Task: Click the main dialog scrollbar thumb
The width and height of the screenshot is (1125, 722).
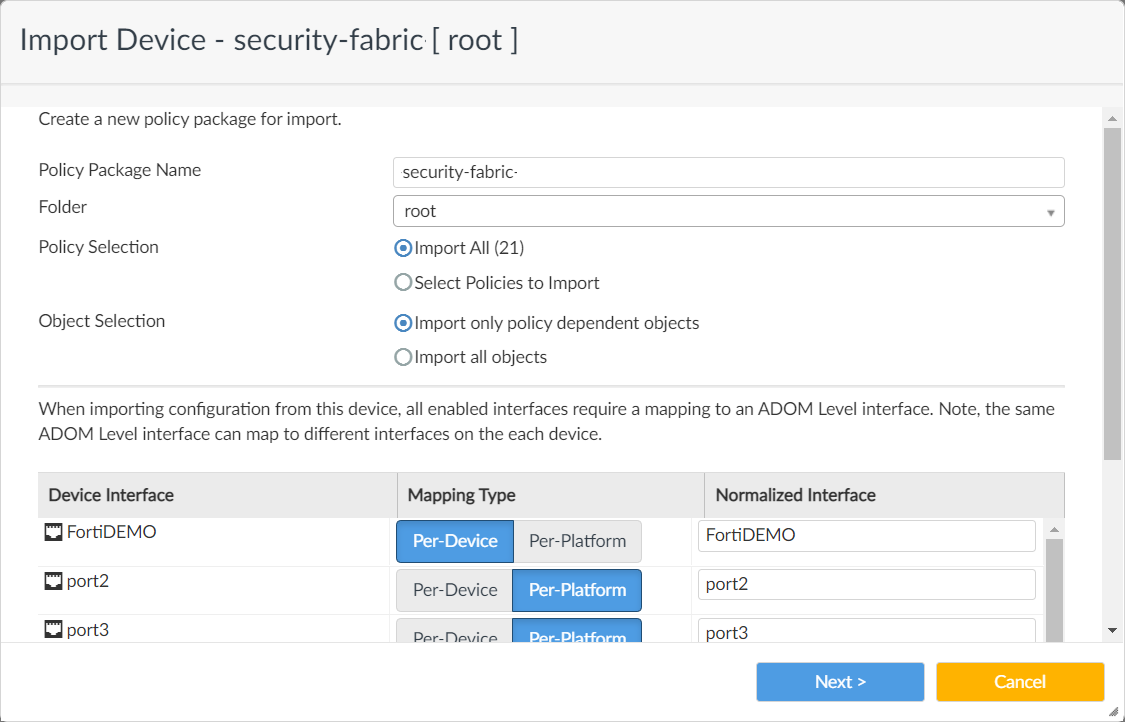Action: (1112, 294)
